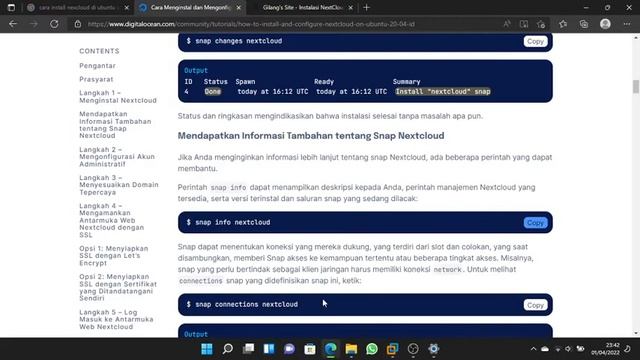The height and width of the screenshot is (360, 640).
Task: Copy the 'snap info nextcloud' command
Action: pyautogui.click(x=535, y=222)
